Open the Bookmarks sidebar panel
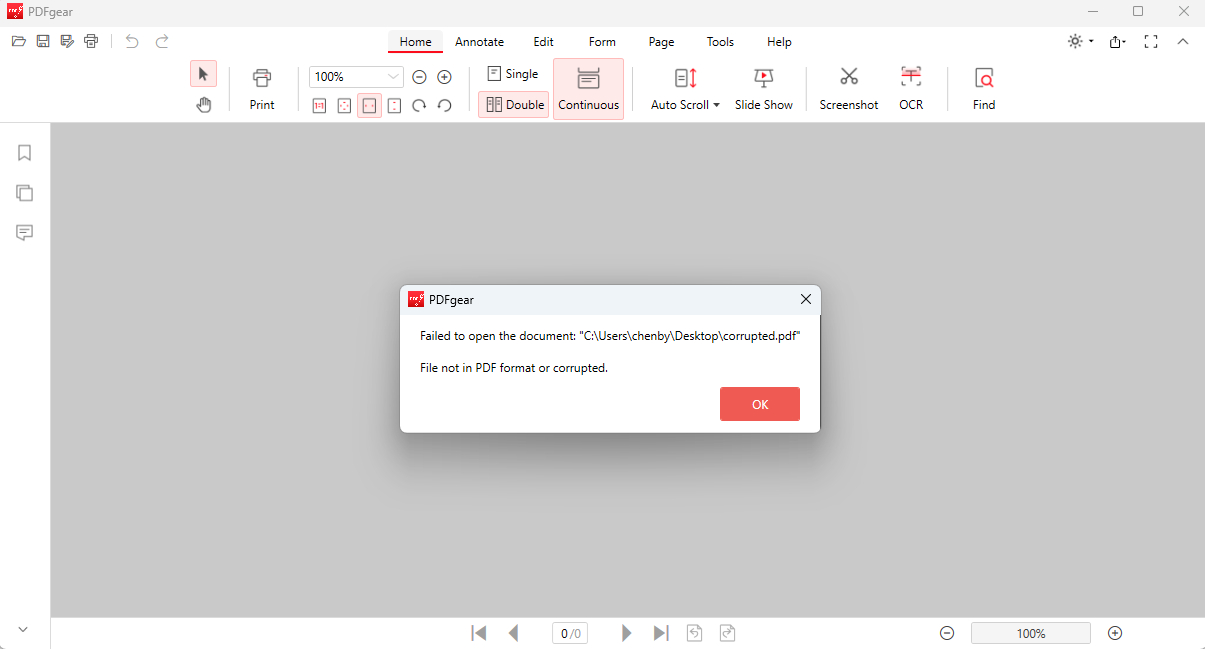 tap(25, 152)
